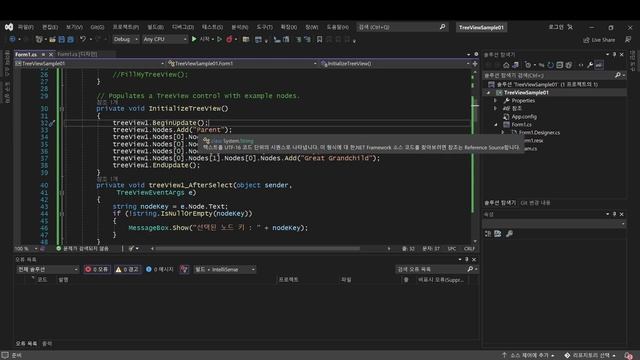Collapse the Form1.cs node in Solution Explorer
Viewport: 640px width, 360px height.
point(496,124)
